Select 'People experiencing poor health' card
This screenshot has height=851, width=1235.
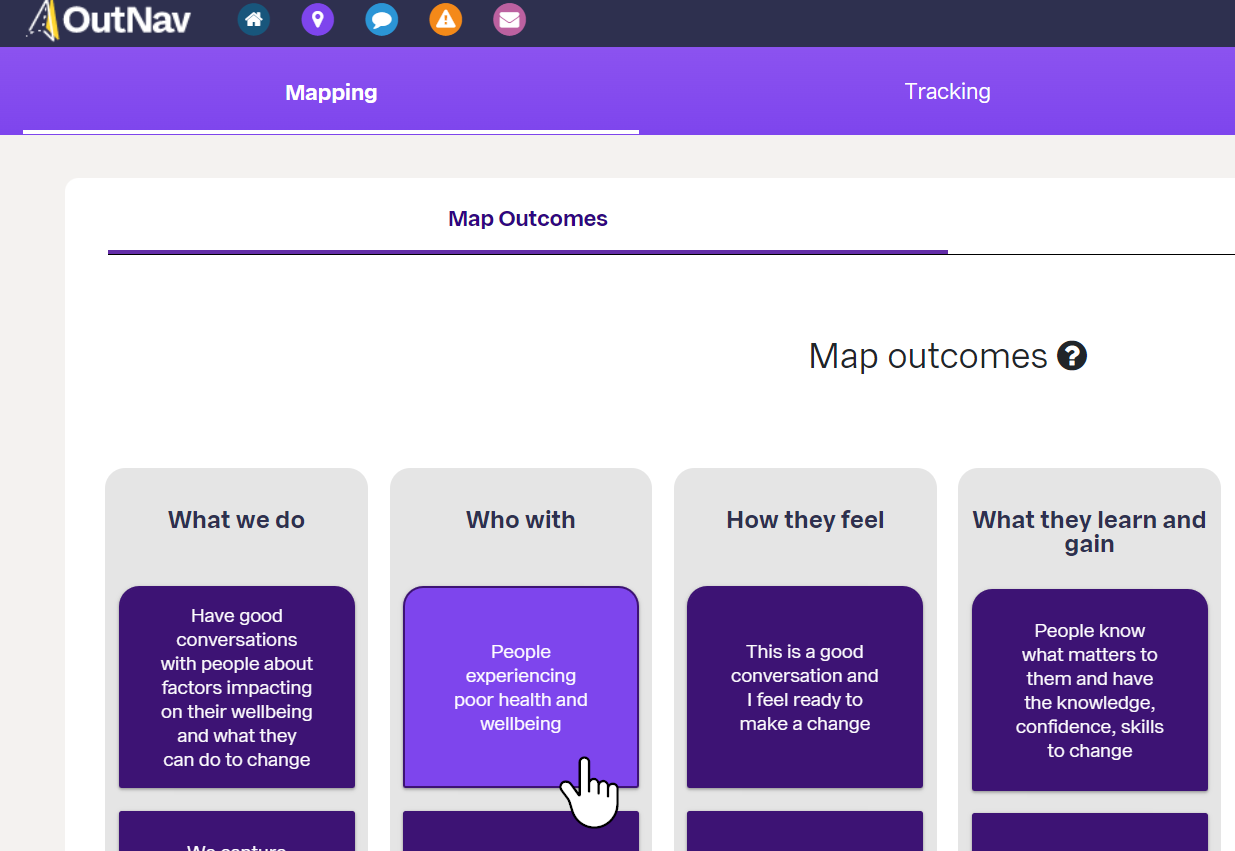521,687
